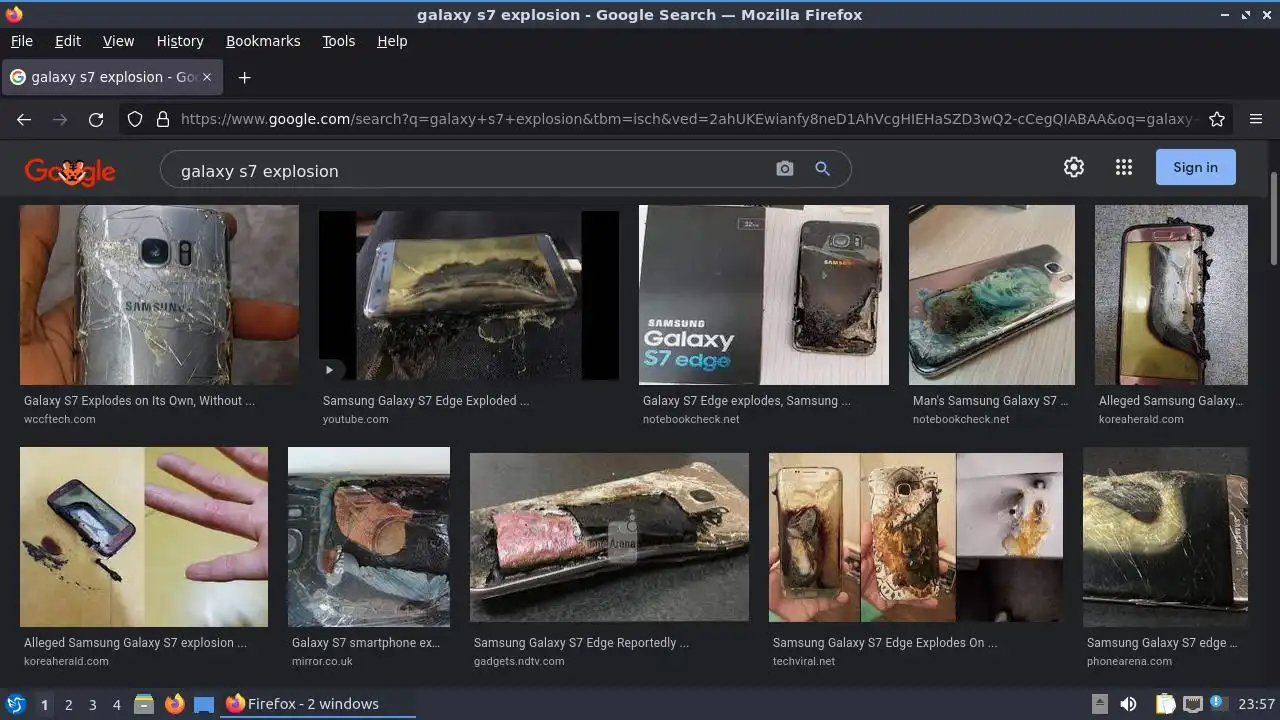Click 'Galaxy S7 Edge explodes, Samsung' caption

[747, 401]
